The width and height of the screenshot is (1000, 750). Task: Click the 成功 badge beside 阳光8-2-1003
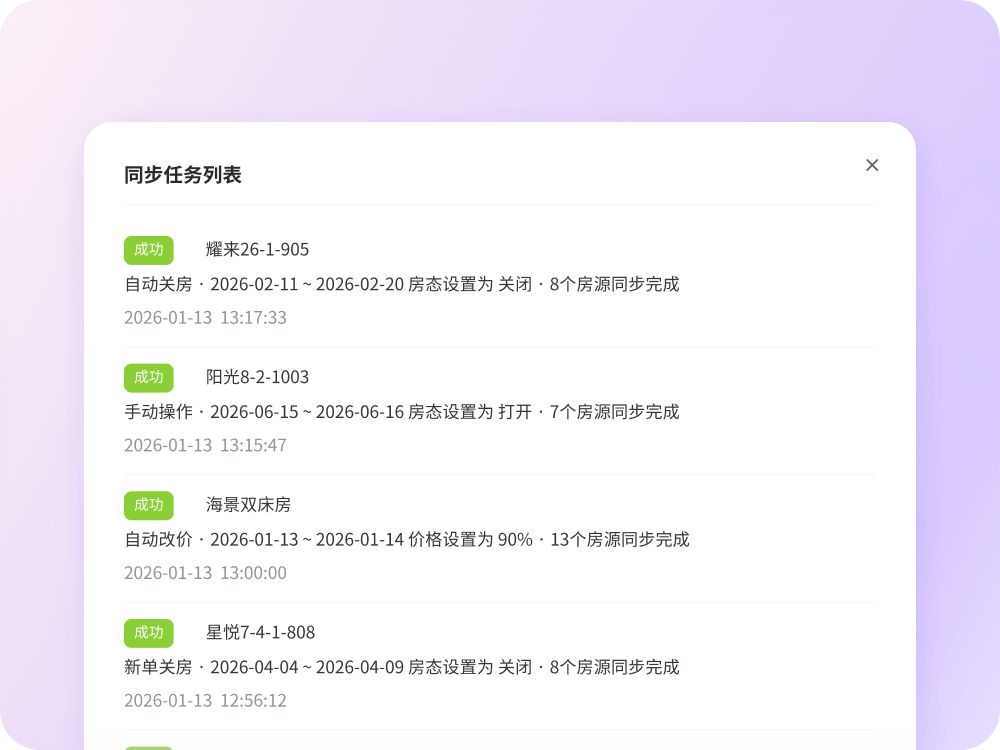[x=149, y=377]
